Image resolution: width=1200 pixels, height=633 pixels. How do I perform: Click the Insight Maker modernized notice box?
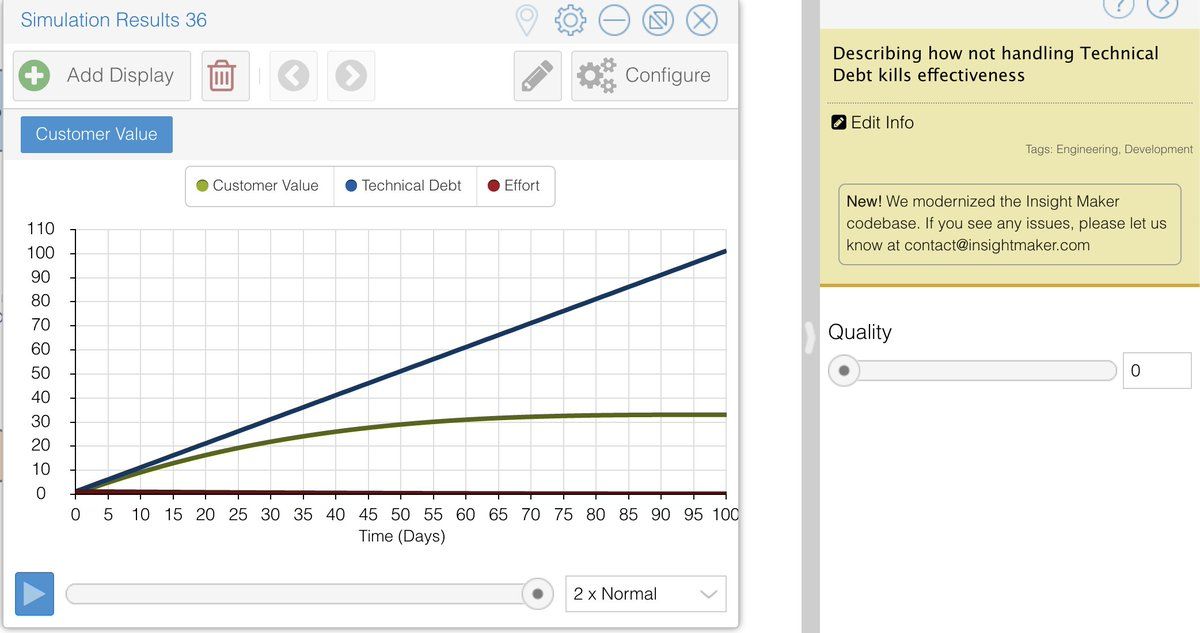[1010, 223]
